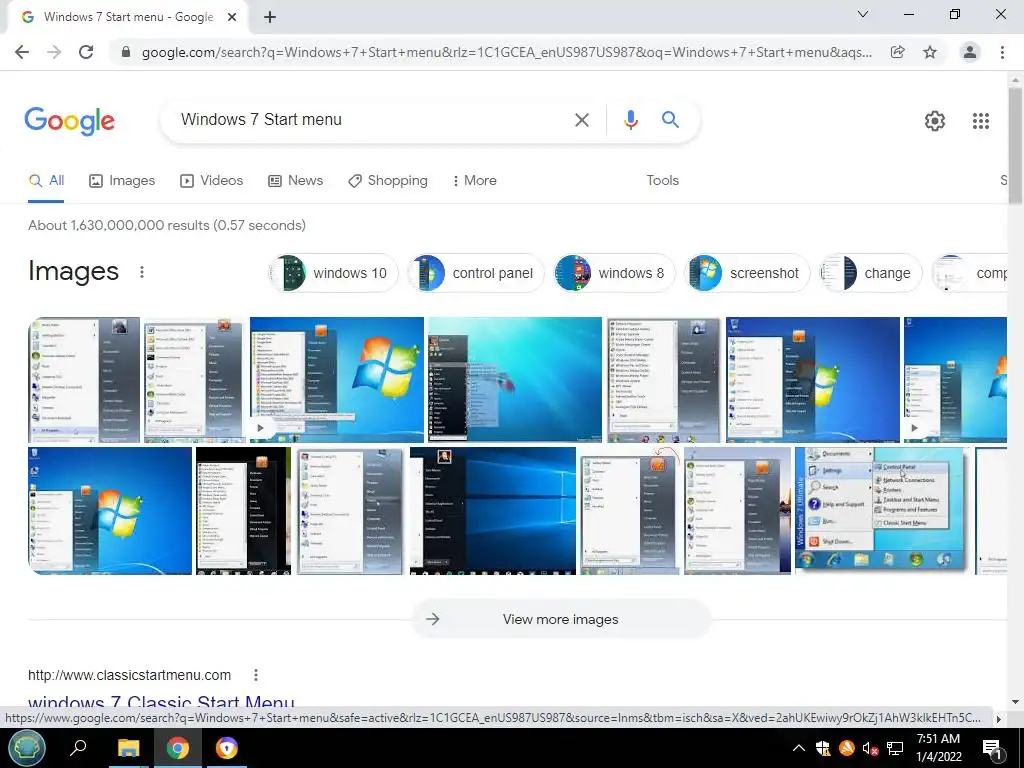Screen dimensions: 1024x768
Task: Start voice search with microphone
Action: tap(630, 120)
